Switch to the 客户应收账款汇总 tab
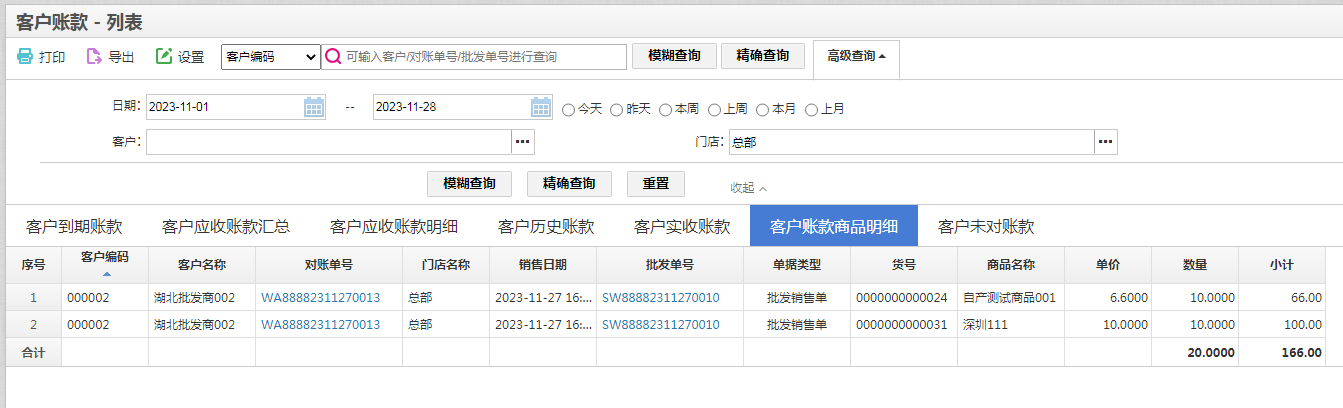The image size is (1343, 408). [226, 226]
